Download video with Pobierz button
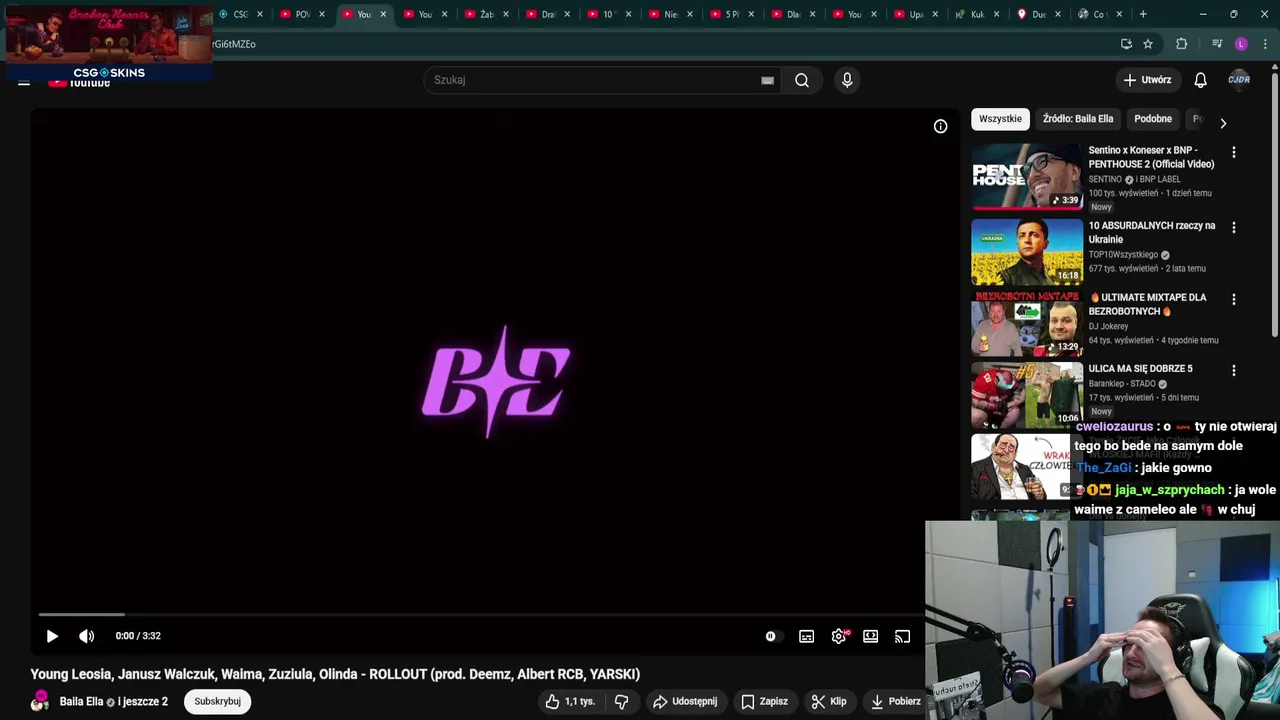Image resolution: width=1280 pixels, height=720 pixels. [x=896, y=702]
